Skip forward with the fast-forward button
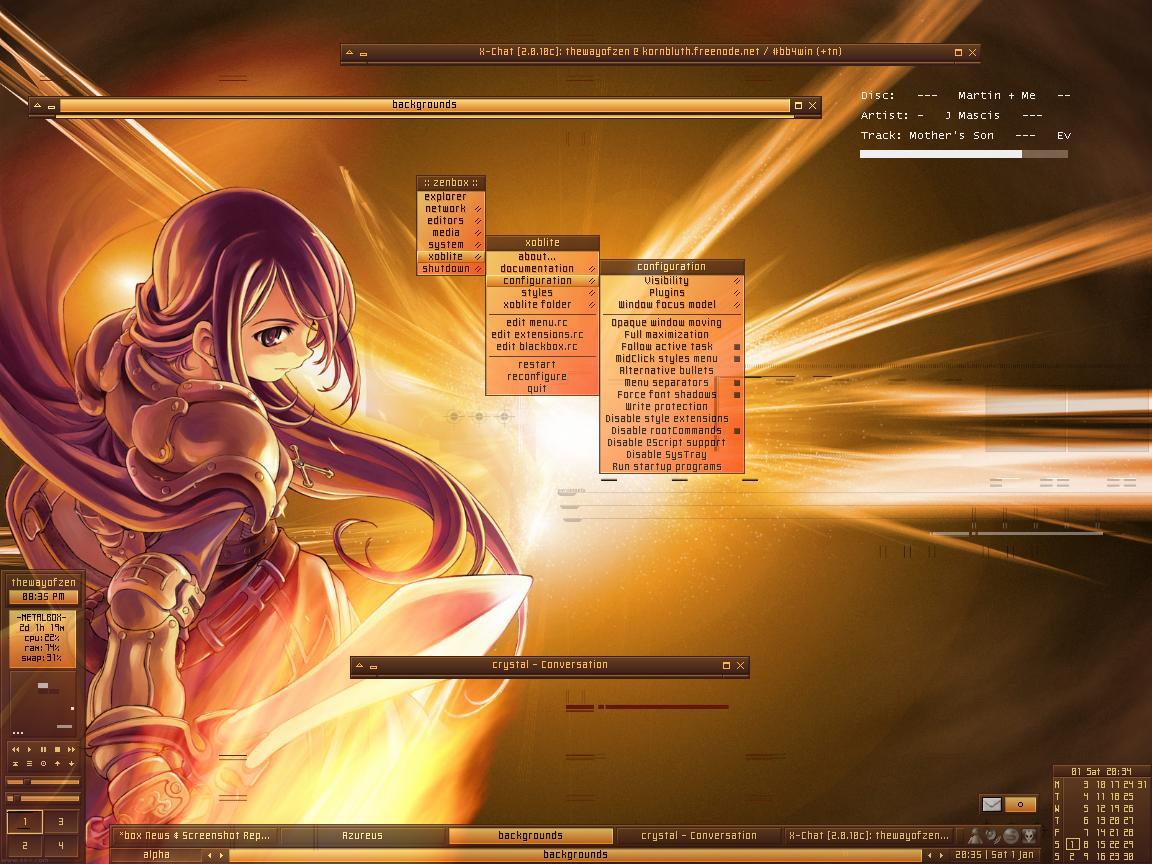Viewport: 1152px width, 864px height. (x=71, y=749)
